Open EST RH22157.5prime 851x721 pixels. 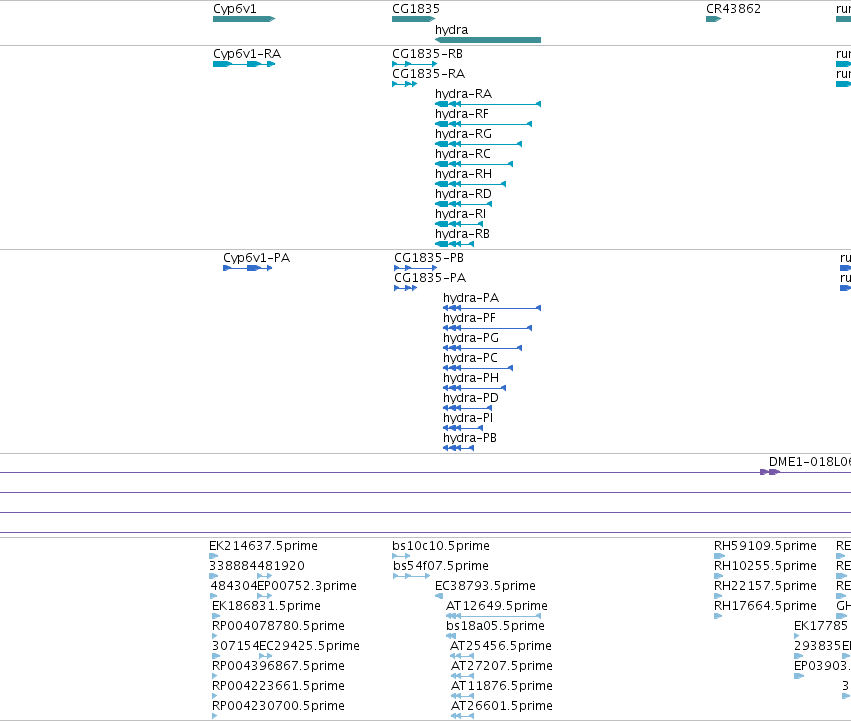click(x=717, y=596)
